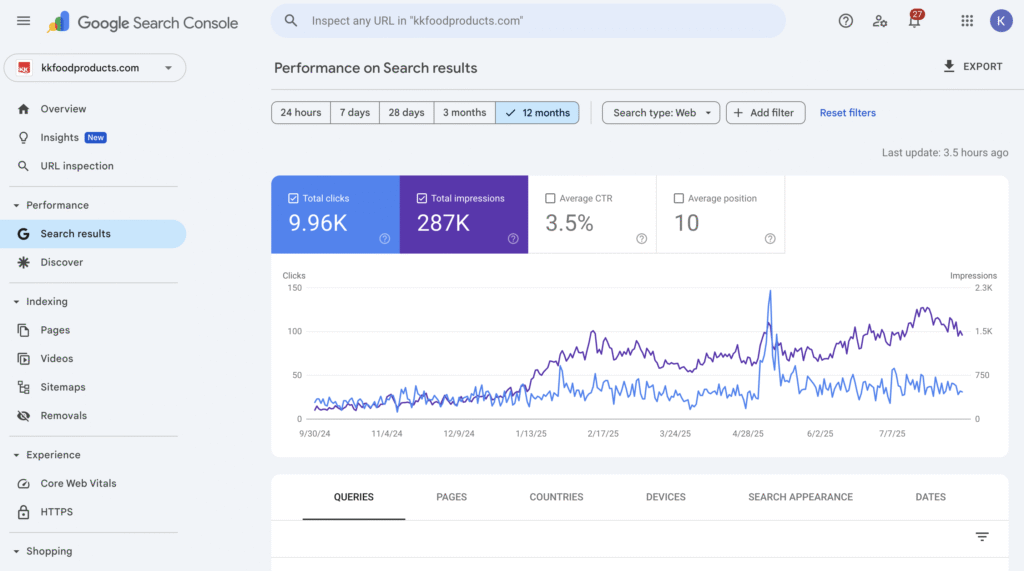Click the Videos icon in sidebar
1024x571 pixels.
[x=24, y=359]
